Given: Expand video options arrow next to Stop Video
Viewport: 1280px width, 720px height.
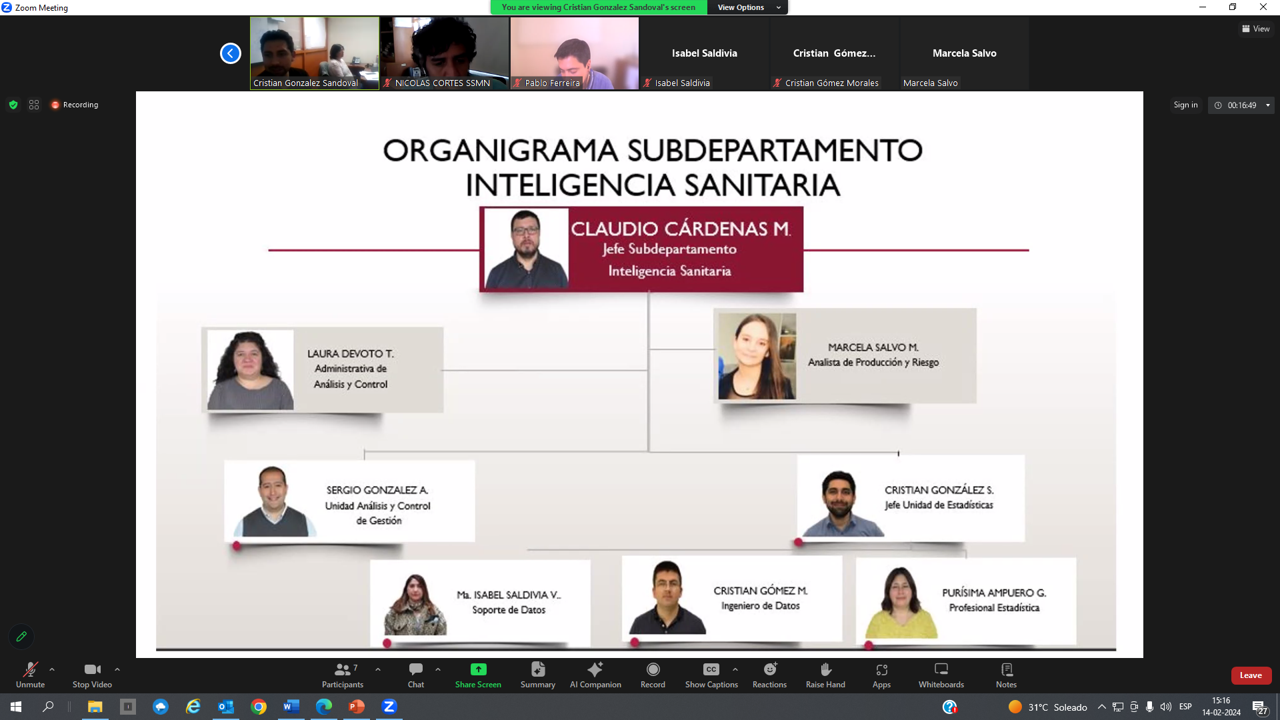Looking at the screenshot, I should click(x=117, y=669).
